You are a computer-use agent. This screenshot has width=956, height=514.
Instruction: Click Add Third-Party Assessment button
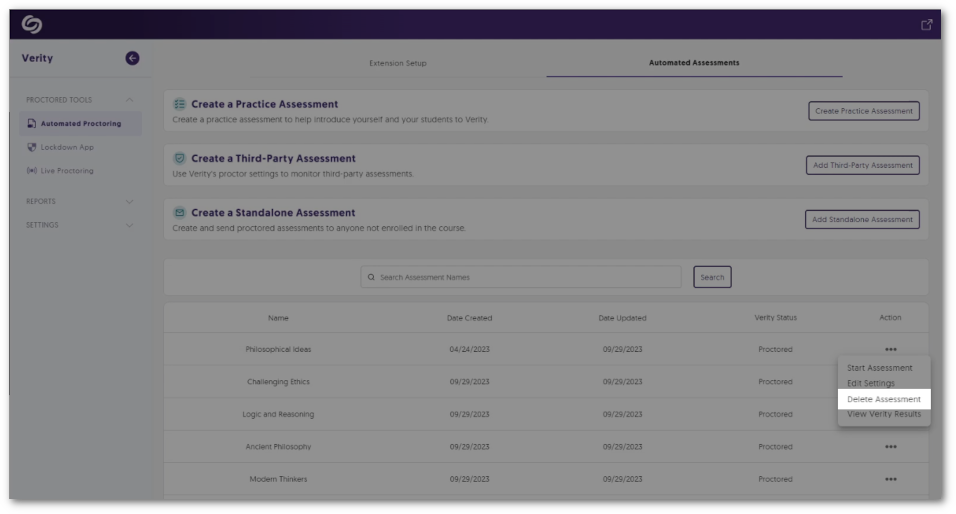863,165
